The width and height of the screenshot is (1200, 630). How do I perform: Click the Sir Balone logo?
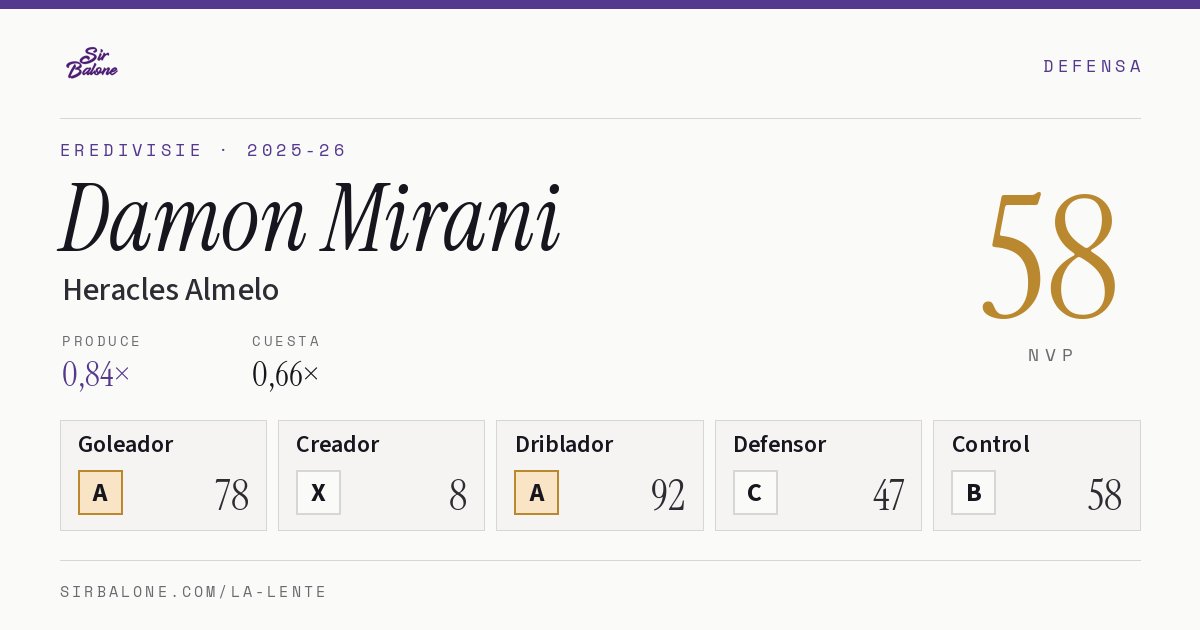(92, 63)
